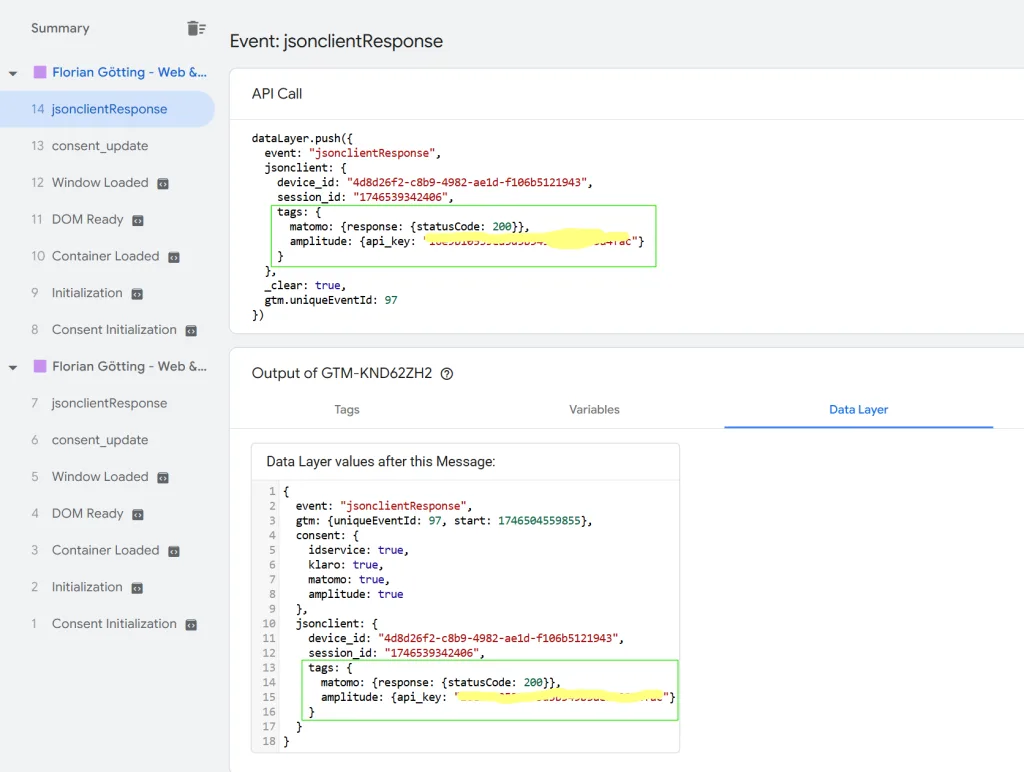This screenshot has height=772, width=1024.
Task: Click code icon next to event 11 DOM Ready
Action: (138, 220)
